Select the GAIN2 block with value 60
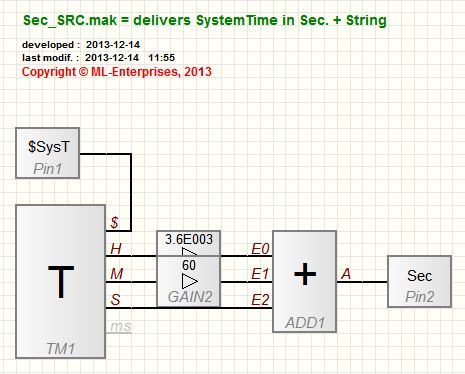The height and width of the screenshot is (374, 465). (189, 282)
